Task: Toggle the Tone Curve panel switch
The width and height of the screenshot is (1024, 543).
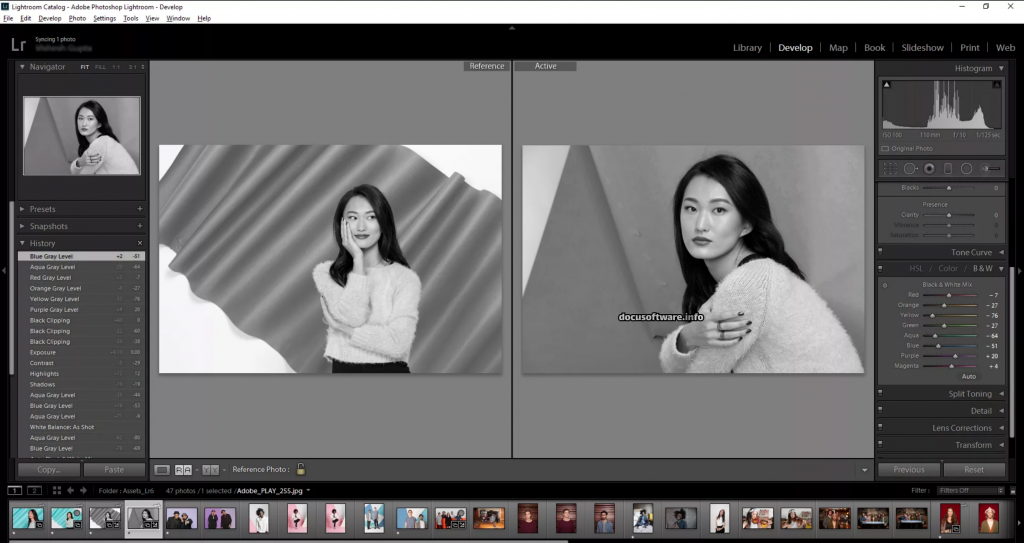Action: pyautogui.click(x=880, y=253)
